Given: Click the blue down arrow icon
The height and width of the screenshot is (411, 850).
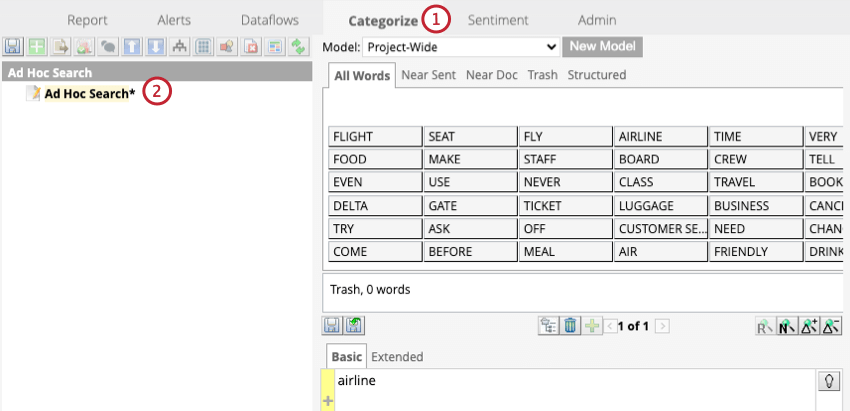Looking at the screenshot, I should coord(154,46).
